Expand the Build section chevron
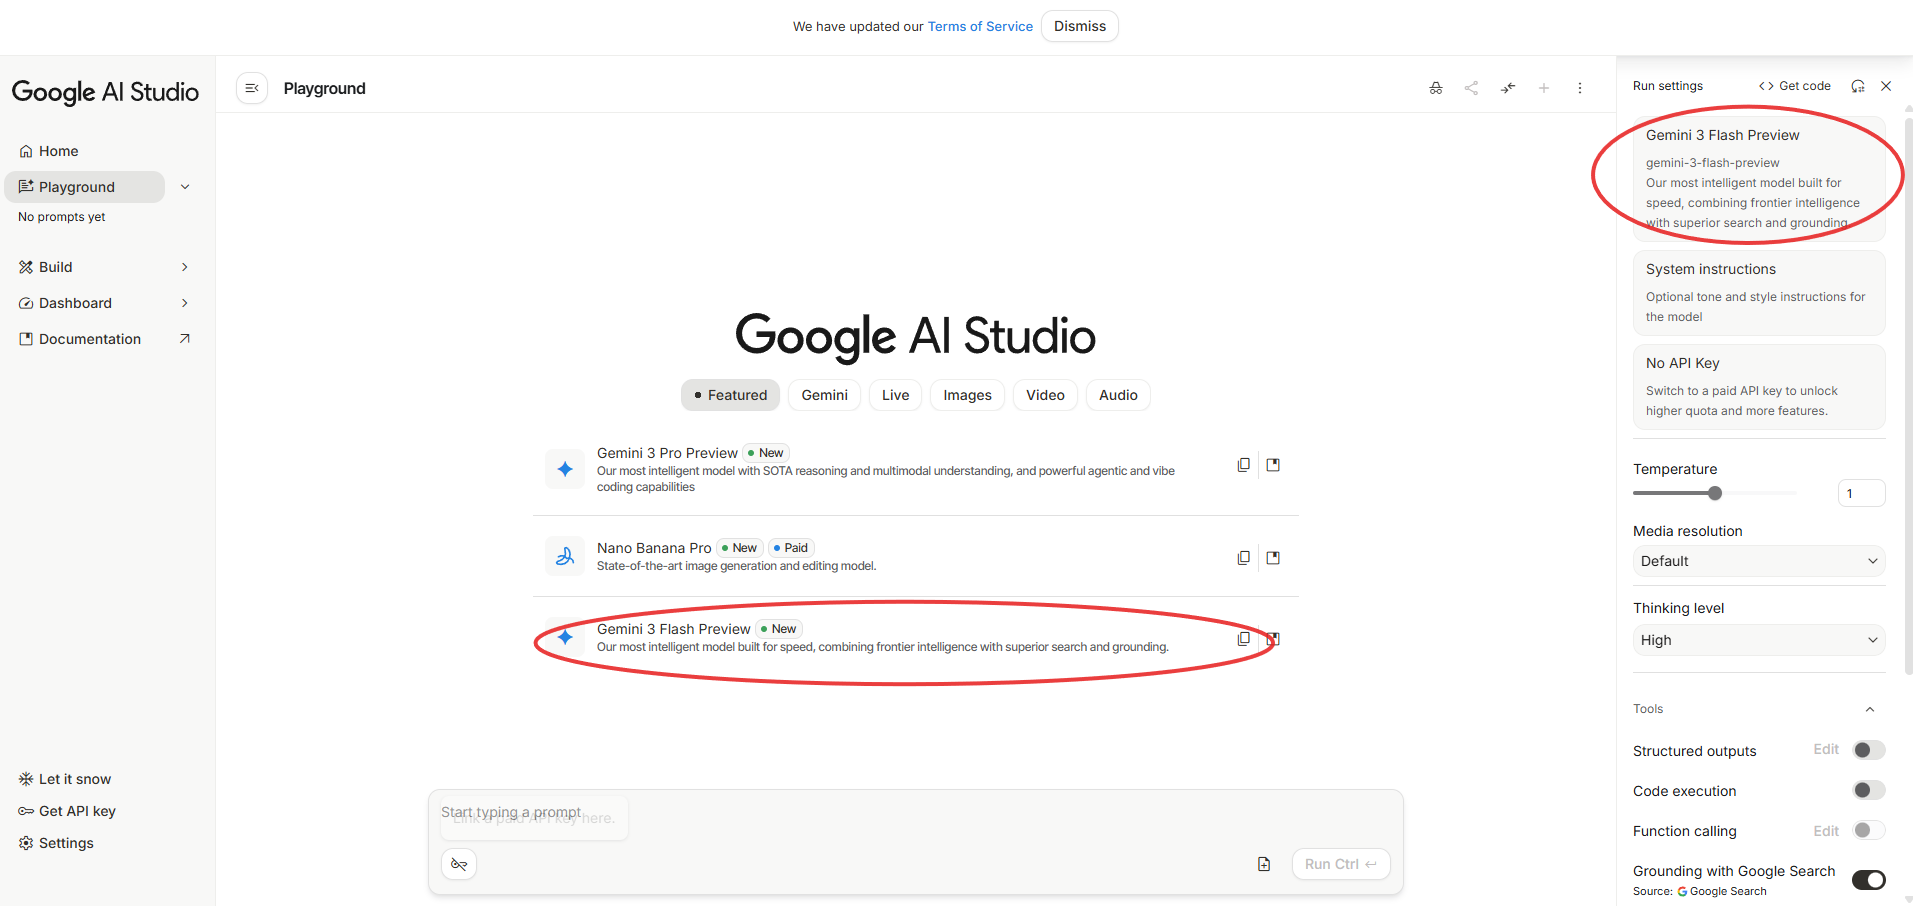Screen dimensions: 1913x906 185,267
